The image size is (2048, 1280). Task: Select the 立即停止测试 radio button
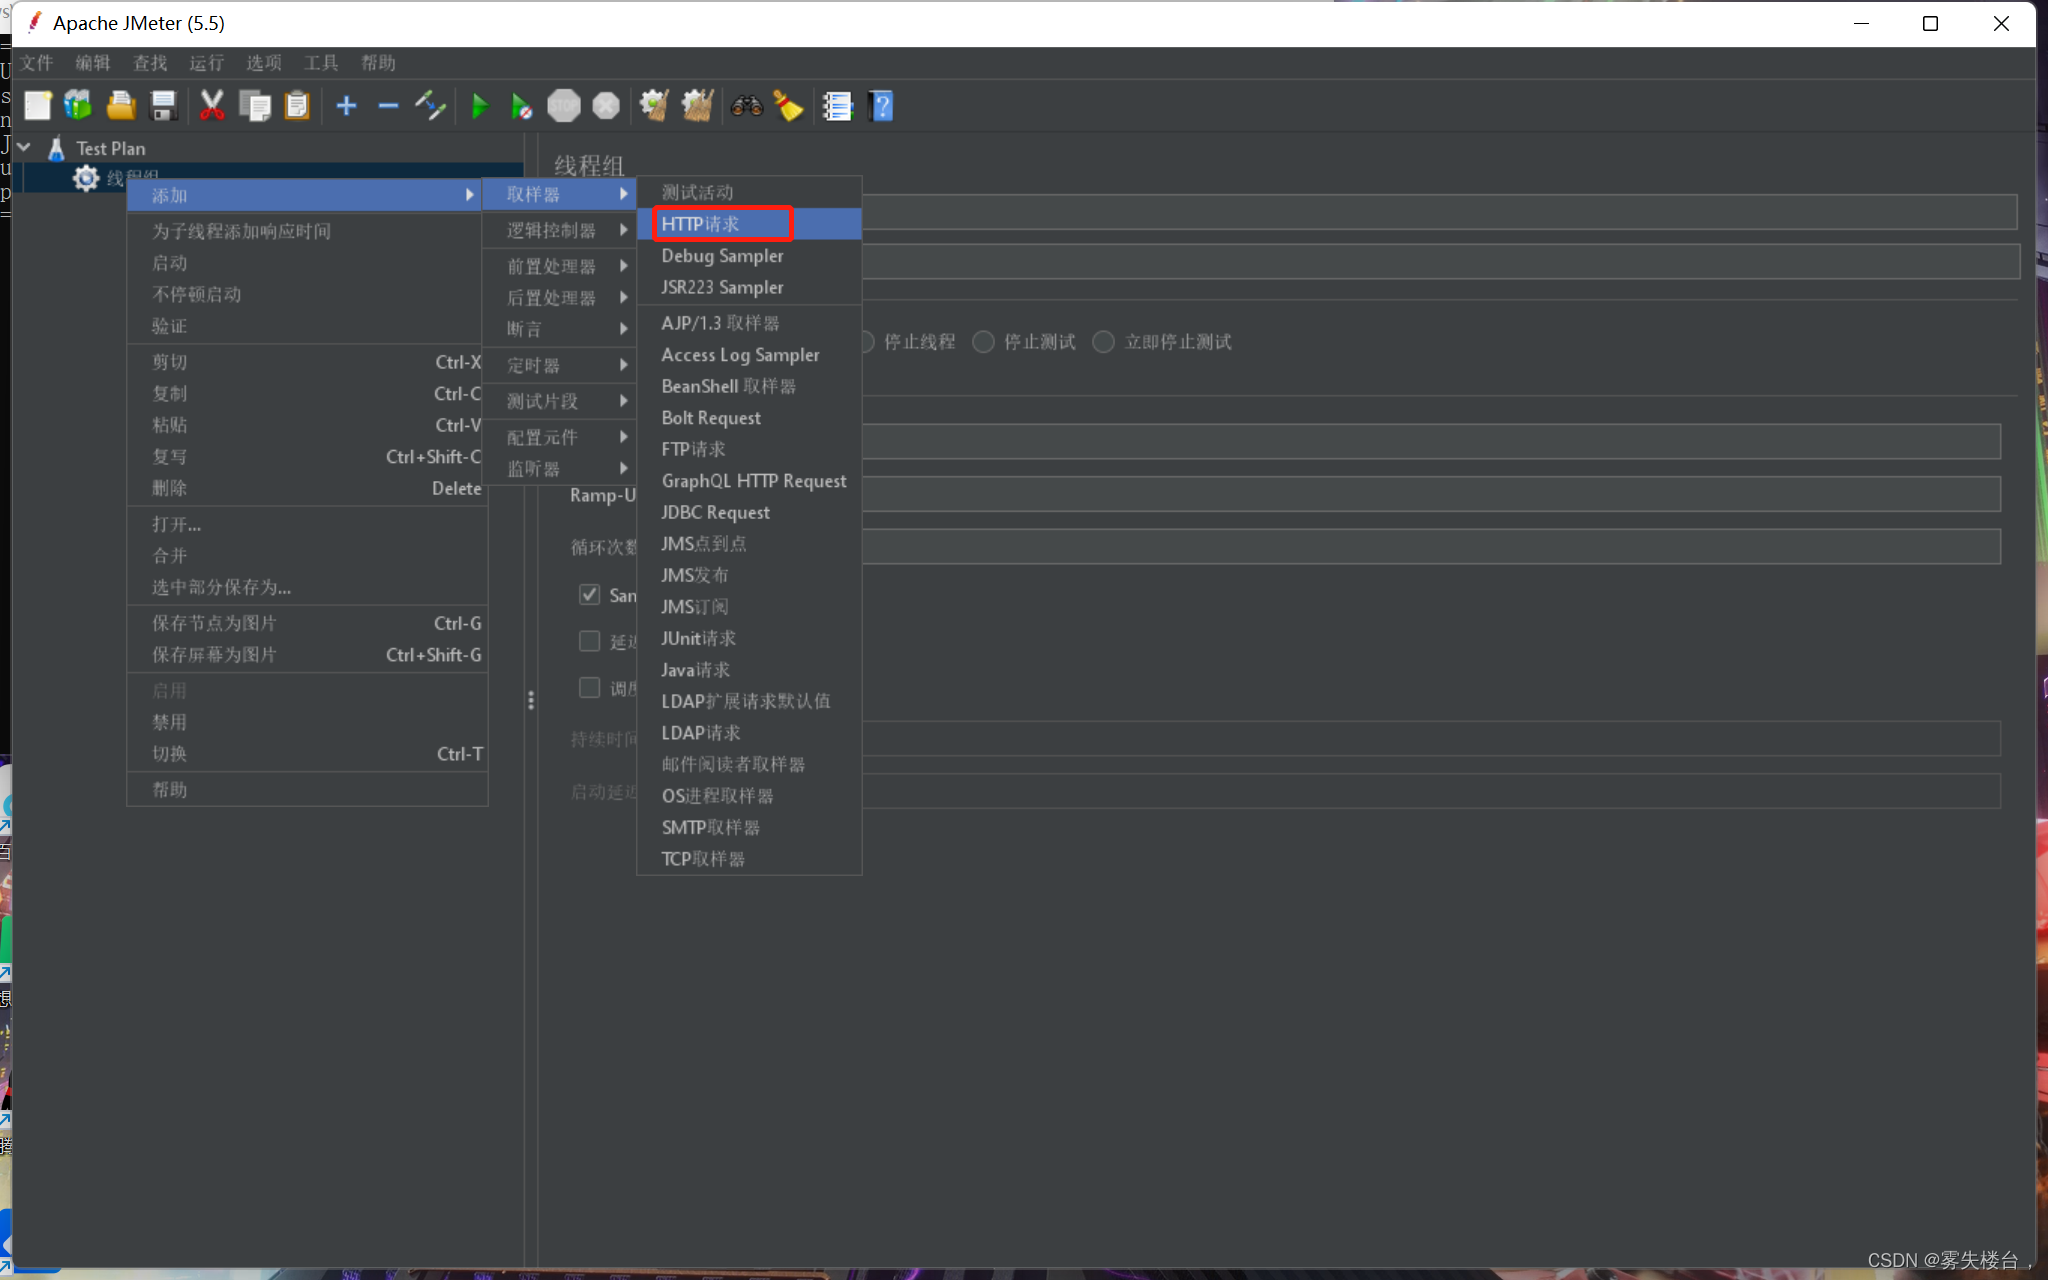click(x=1104, y=342)
